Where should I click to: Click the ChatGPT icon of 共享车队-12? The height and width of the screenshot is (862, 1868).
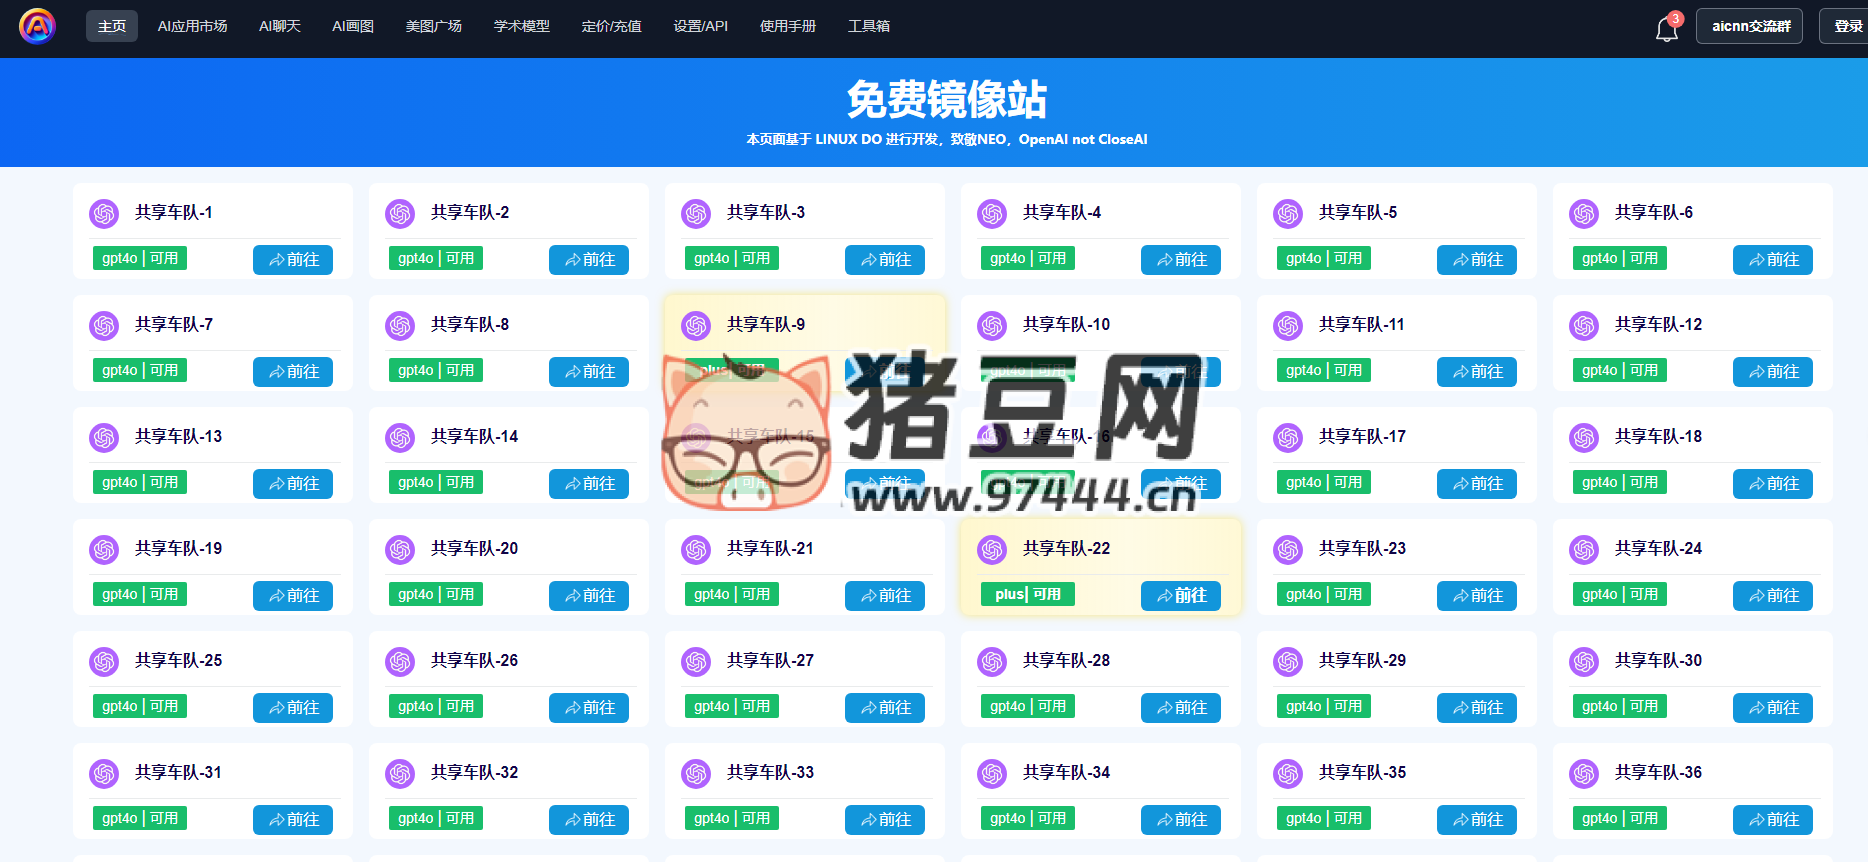point(1584,325)
